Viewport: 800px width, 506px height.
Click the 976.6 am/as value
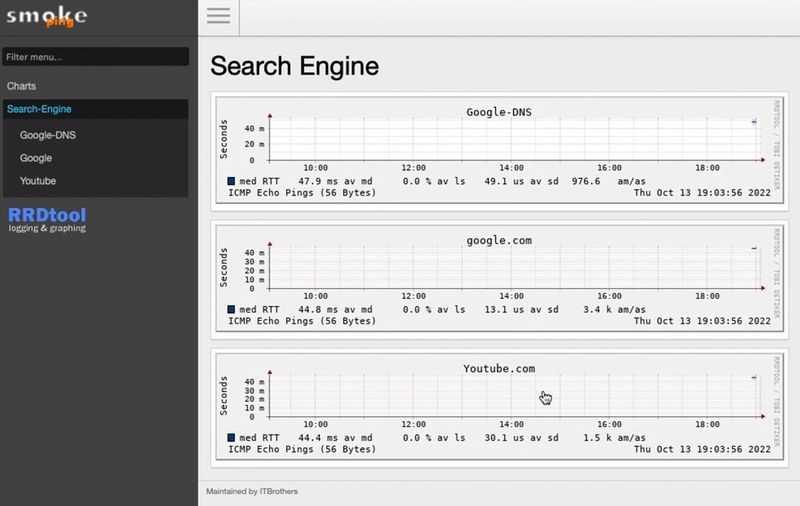(586, 181)
